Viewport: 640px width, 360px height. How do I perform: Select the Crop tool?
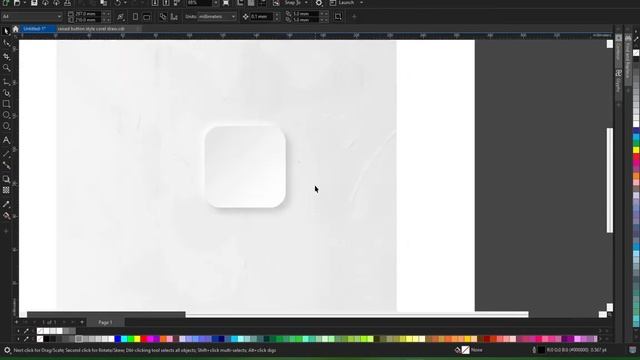tap(6, 56)
